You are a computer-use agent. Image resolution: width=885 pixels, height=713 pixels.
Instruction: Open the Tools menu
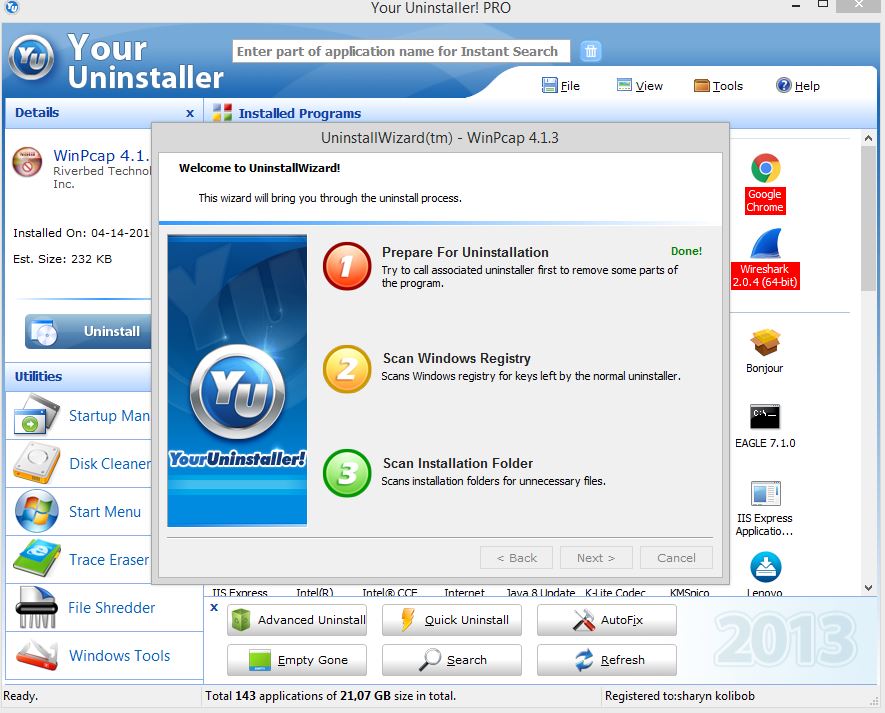pos(718,86)
